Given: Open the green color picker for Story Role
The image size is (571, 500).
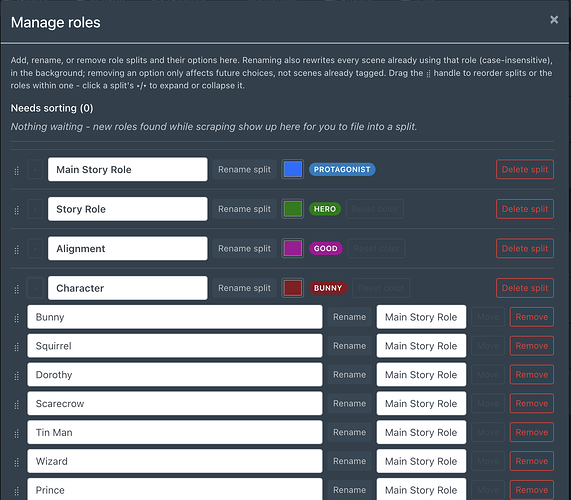Looking at the screenshot, I should [x=292, y=209].
